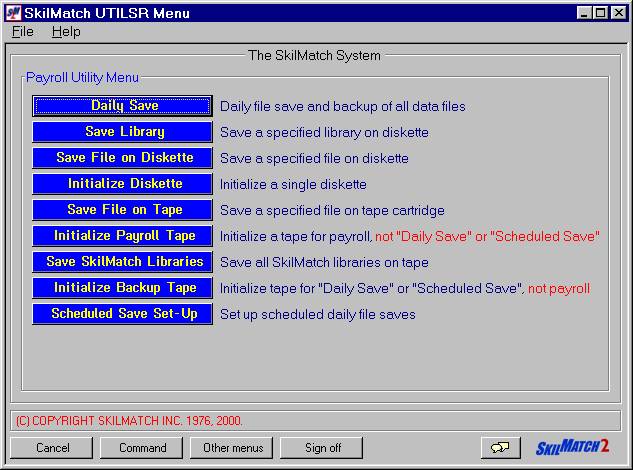Viewport: 633px width, 470px height.
Task: Click the red 'not payroll' warning text
Action: pos(559,288)
